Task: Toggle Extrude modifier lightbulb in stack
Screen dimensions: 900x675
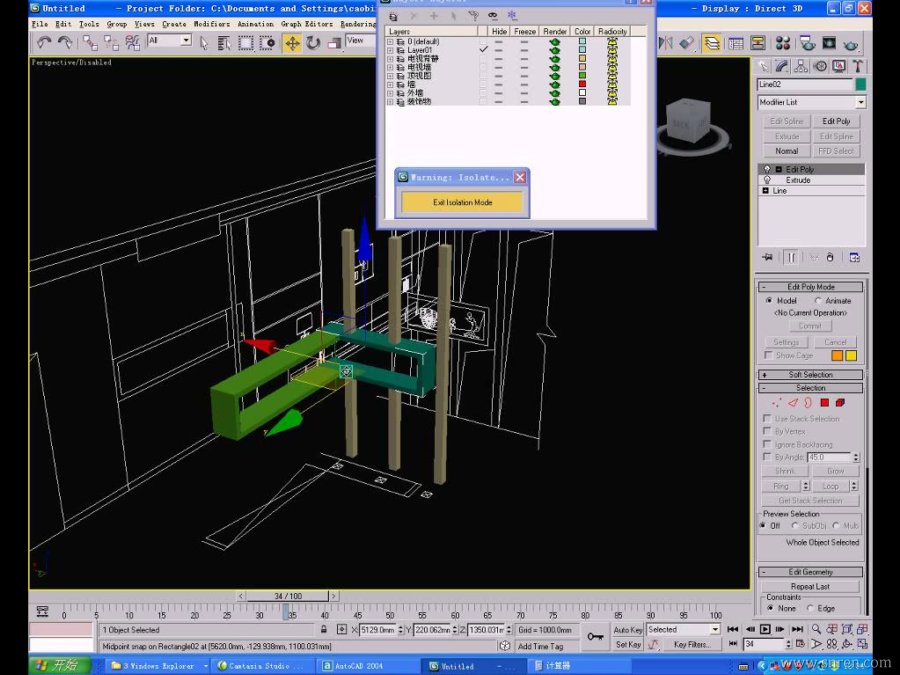Action: [x=767, y=180]
